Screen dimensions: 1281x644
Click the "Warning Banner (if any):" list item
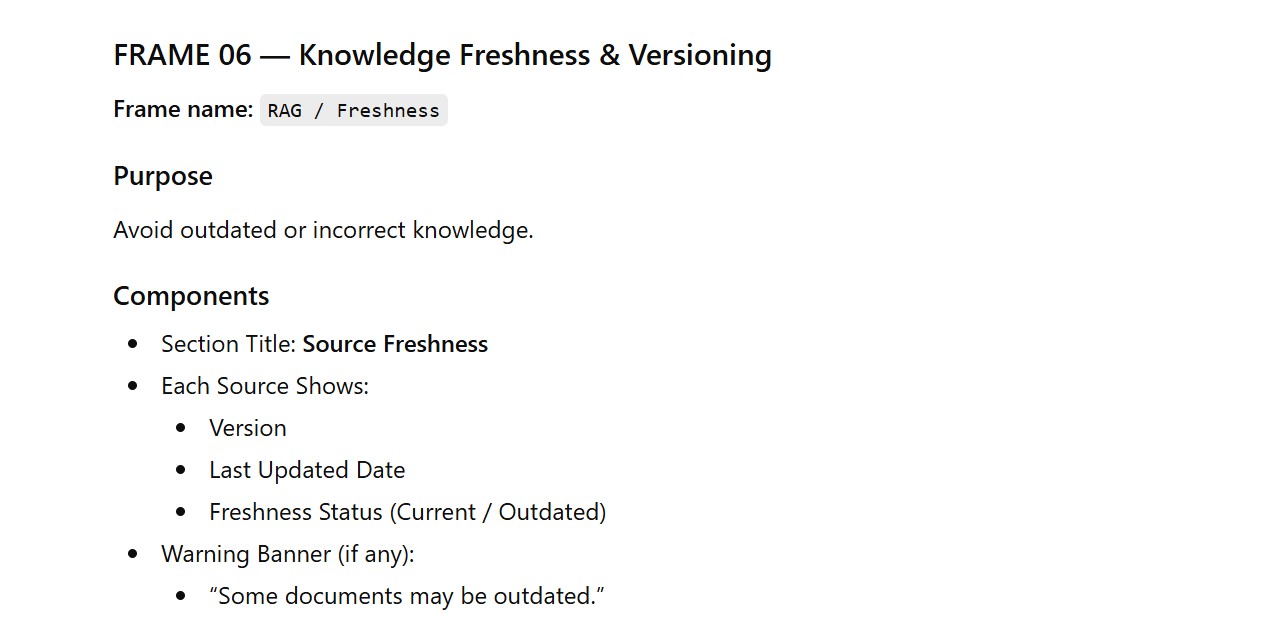[x=287, y=554]
